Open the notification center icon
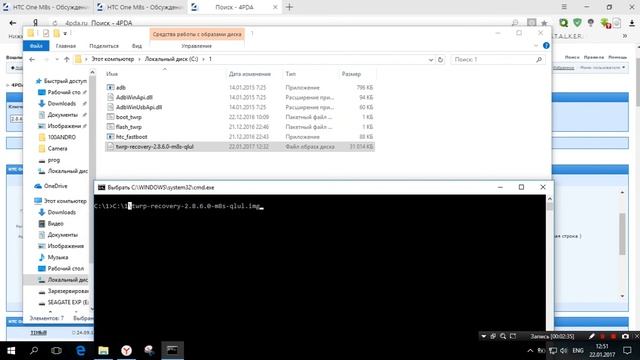640x360 pixels. [627, 350]
